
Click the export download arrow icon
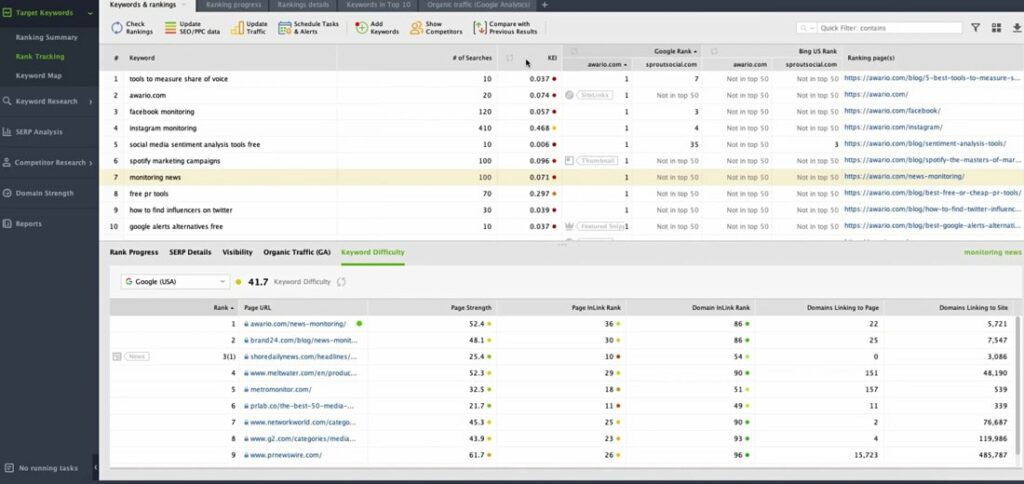pyautogui.click(x=1017, y=28)
